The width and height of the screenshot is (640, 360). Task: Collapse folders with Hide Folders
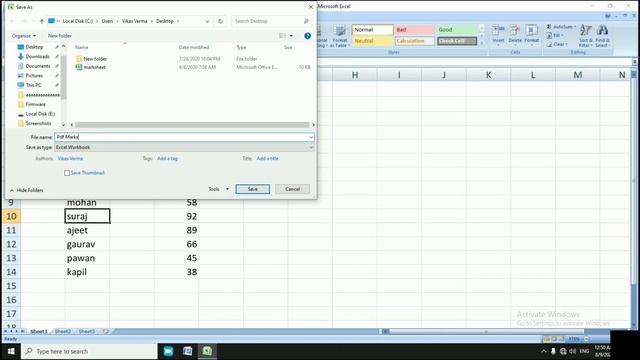point(27,190)
